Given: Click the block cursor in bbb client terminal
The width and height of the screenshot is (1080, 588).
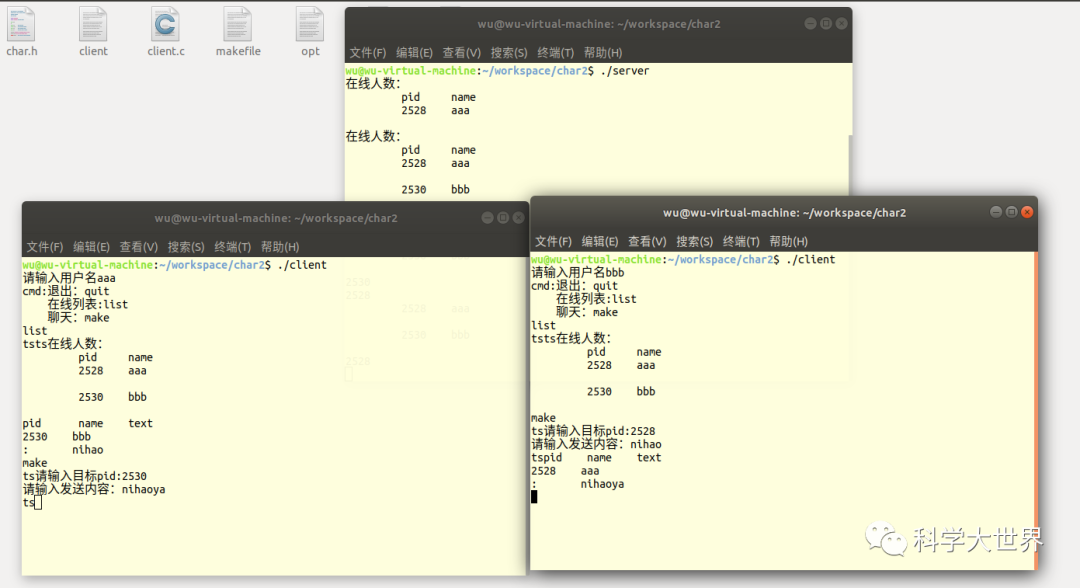Looking at the screenshot, I should 534,496.
